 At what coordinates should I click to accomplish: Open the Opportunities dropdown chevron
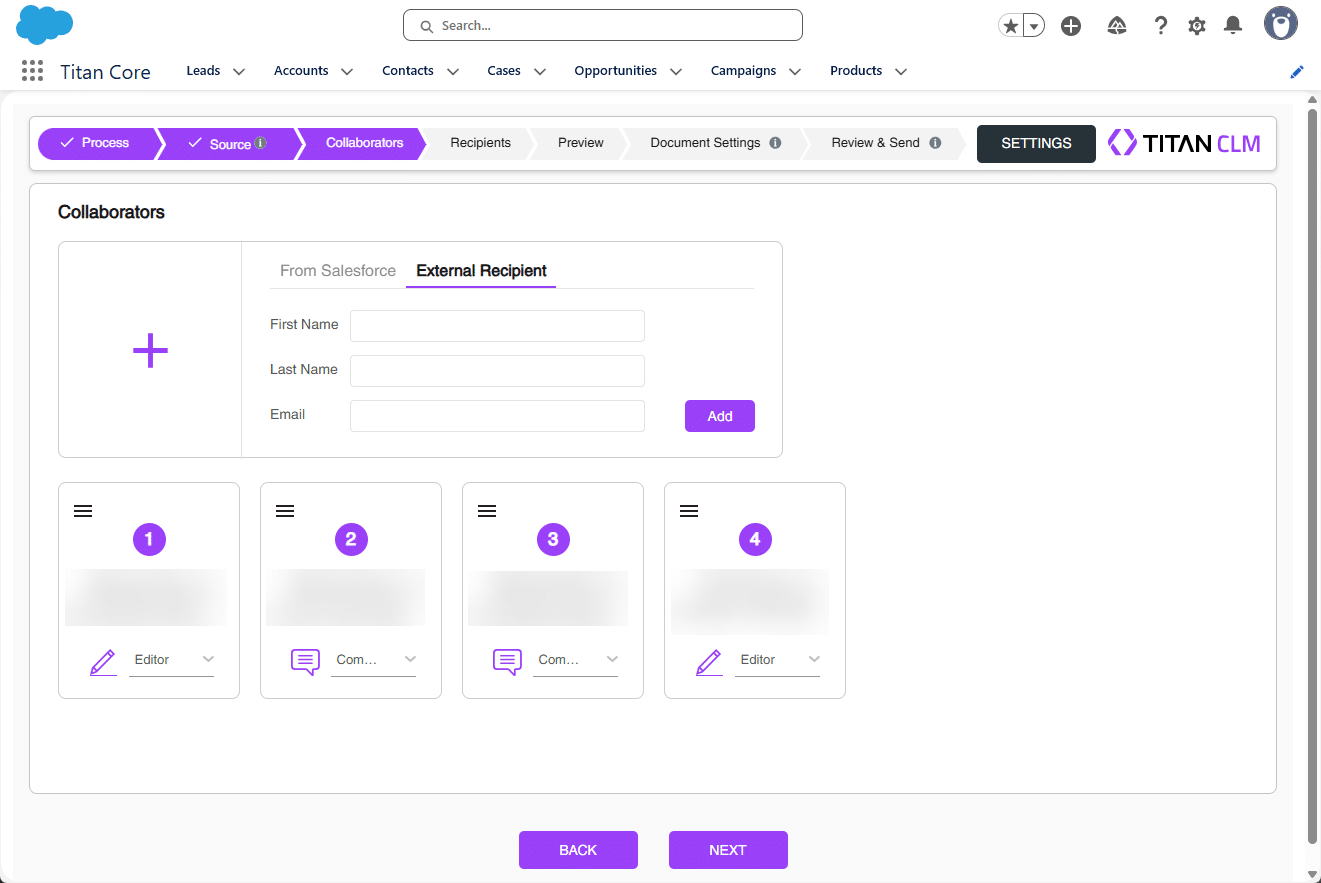pyautogui.click(x=676, y=71)
